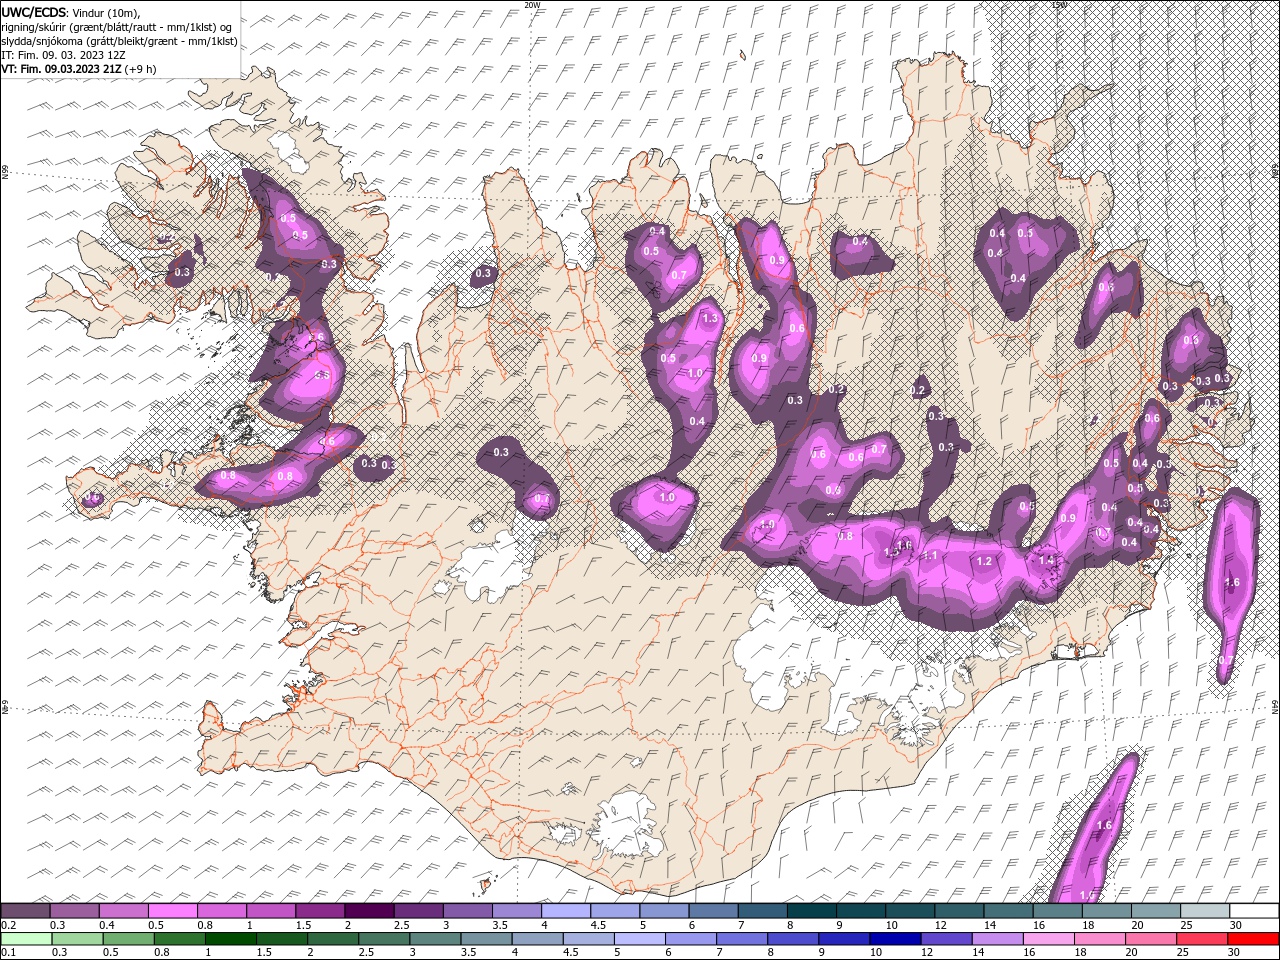Image resolution: width=1280 pixels, height=960 pixels.
Task: Click the "UWC/ECDS" title text
Action: point(33,12)
